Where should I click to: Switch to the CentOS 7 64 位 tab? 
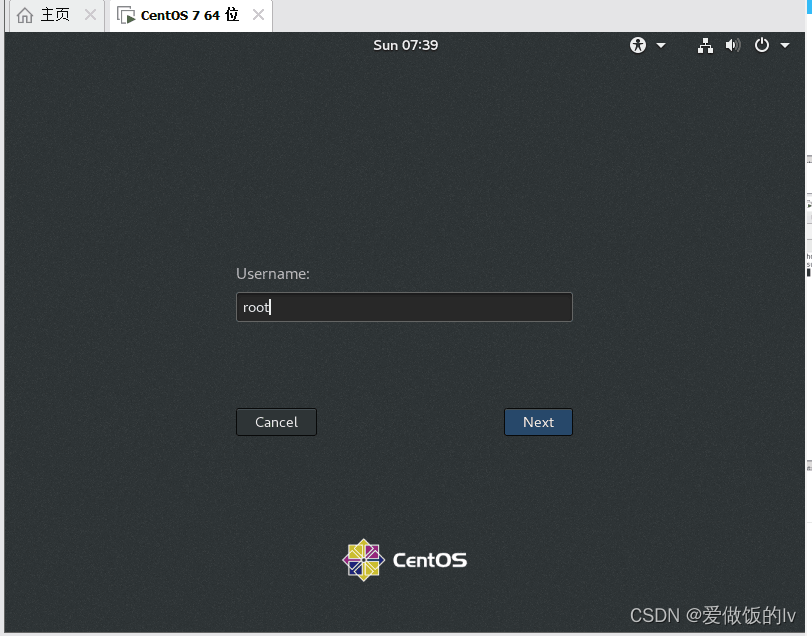point(191,16)
